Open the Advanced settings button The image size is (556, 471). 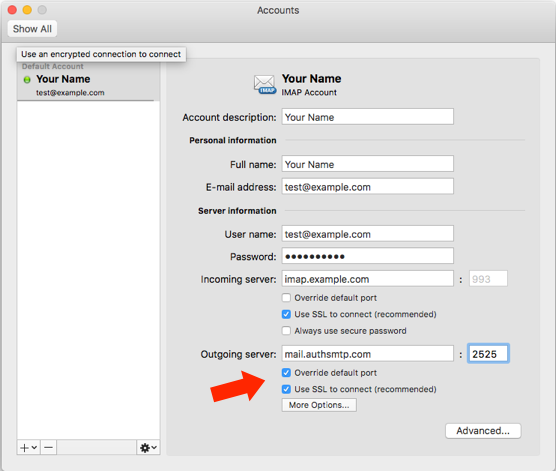click(x=483, y=431)
